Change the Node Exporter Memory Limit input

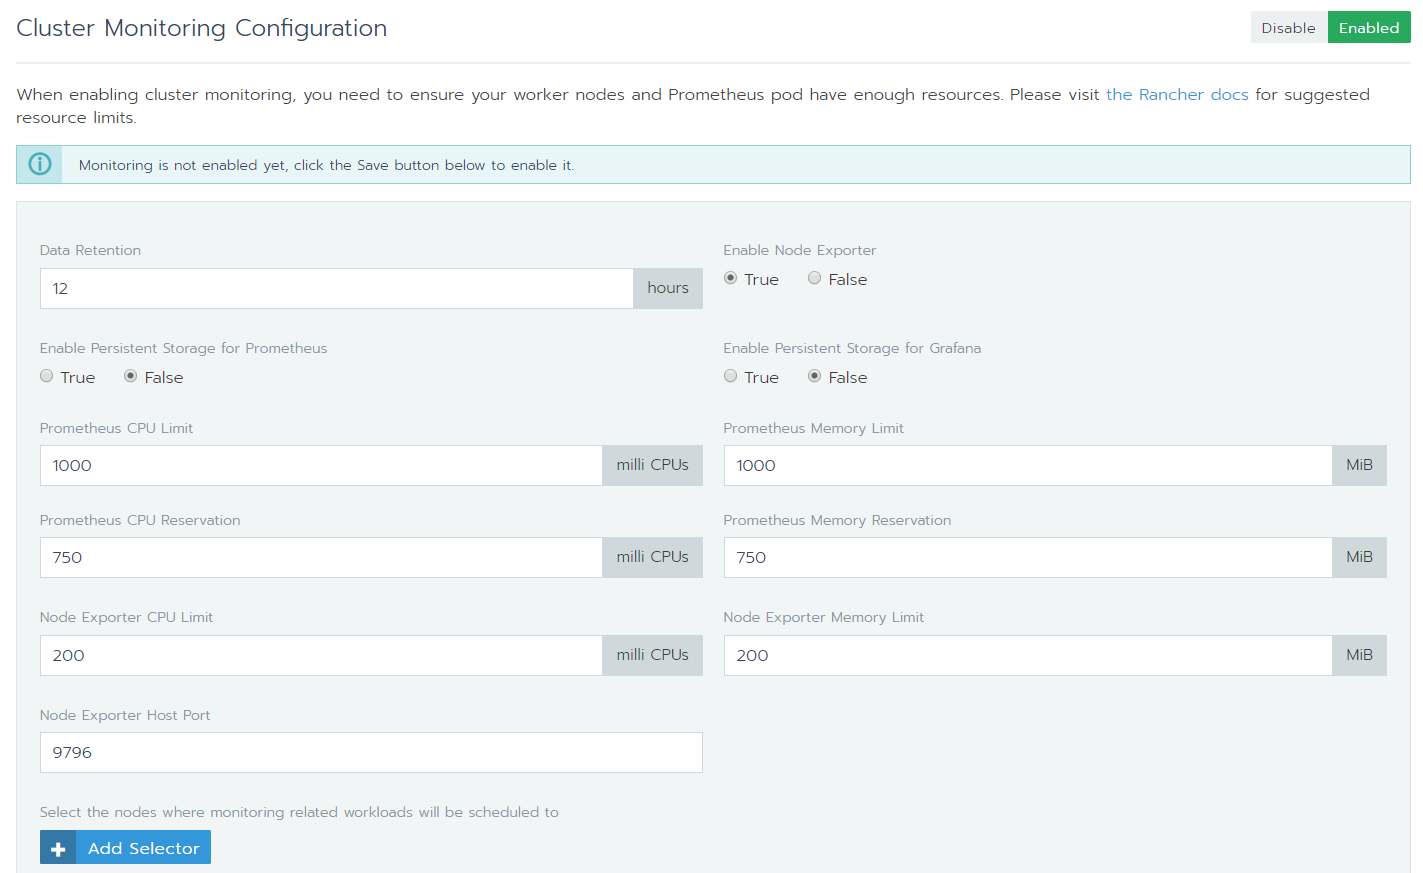(1027, 656)
